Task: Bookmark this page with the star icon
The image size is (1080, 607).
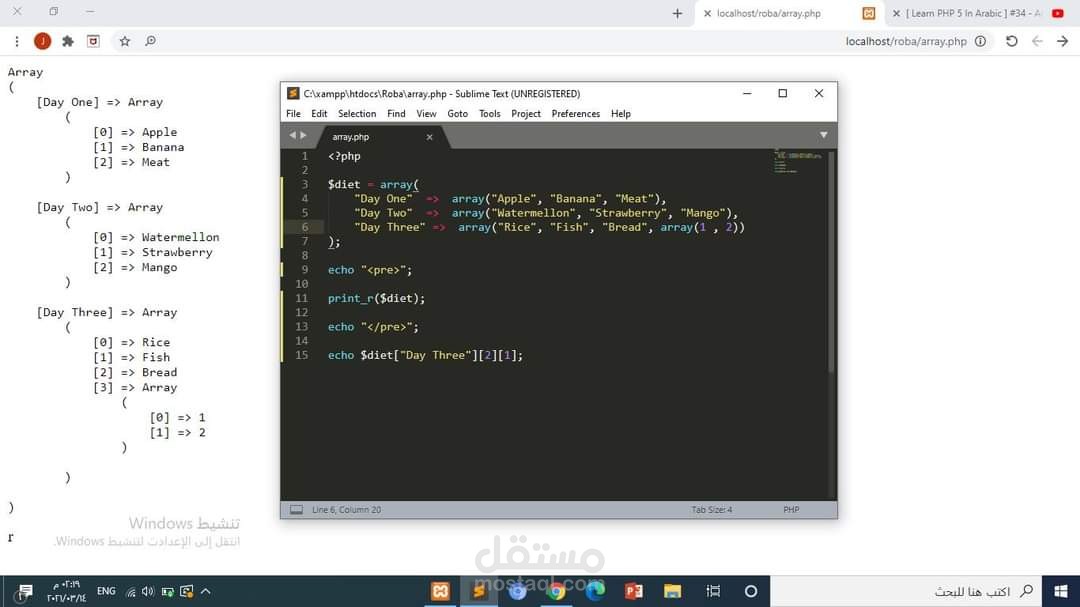Action: point(125,41)
